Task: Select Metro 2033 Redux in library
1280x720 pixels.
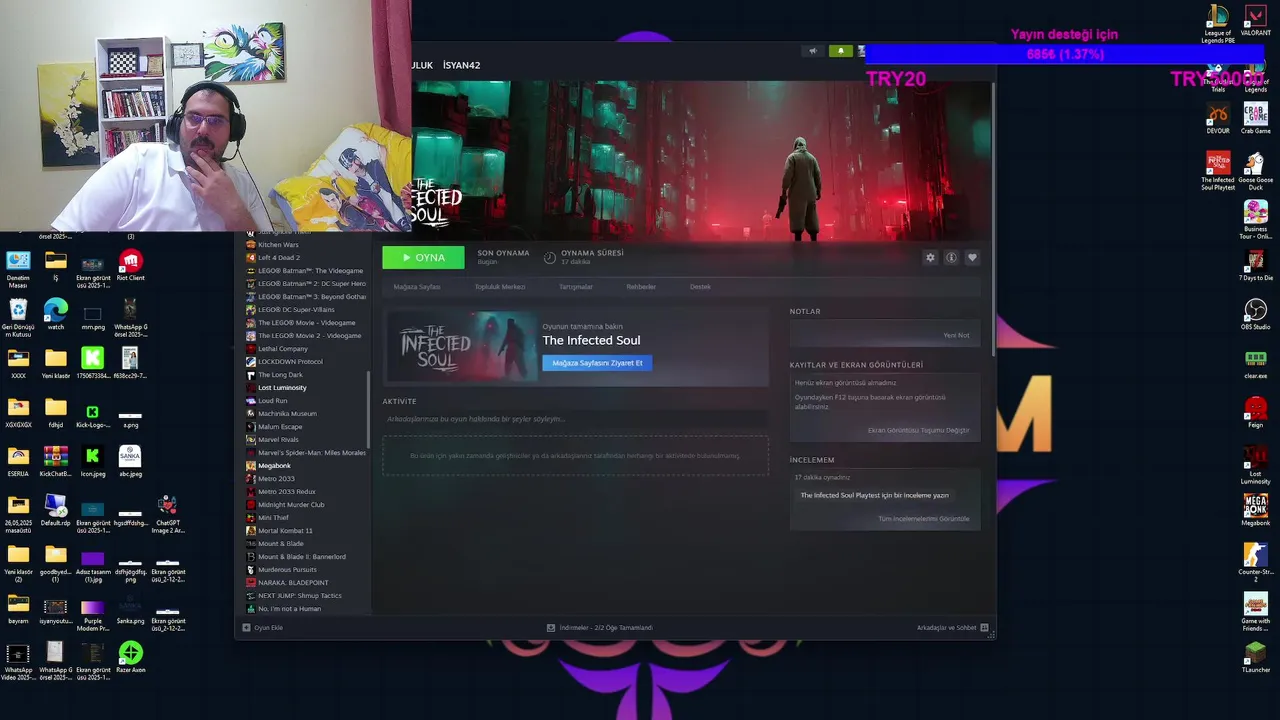Action: [286, 492]
